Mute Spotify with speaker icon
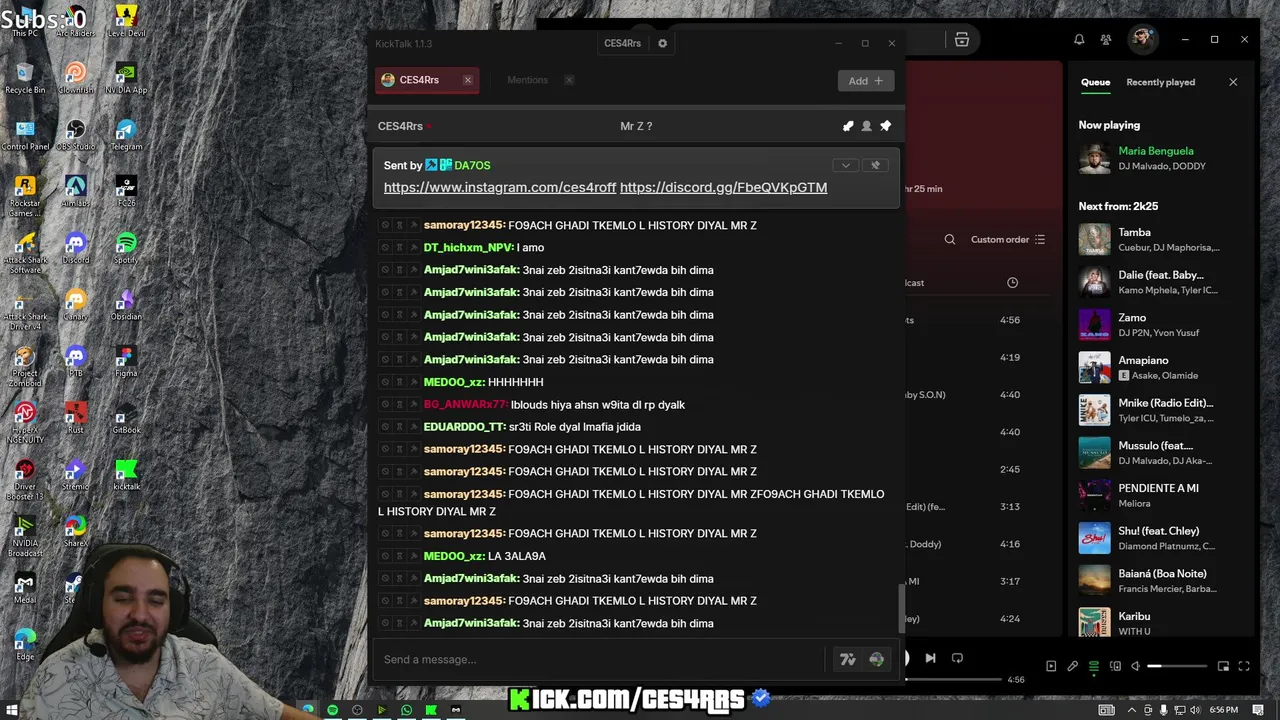 point(1136,666)
